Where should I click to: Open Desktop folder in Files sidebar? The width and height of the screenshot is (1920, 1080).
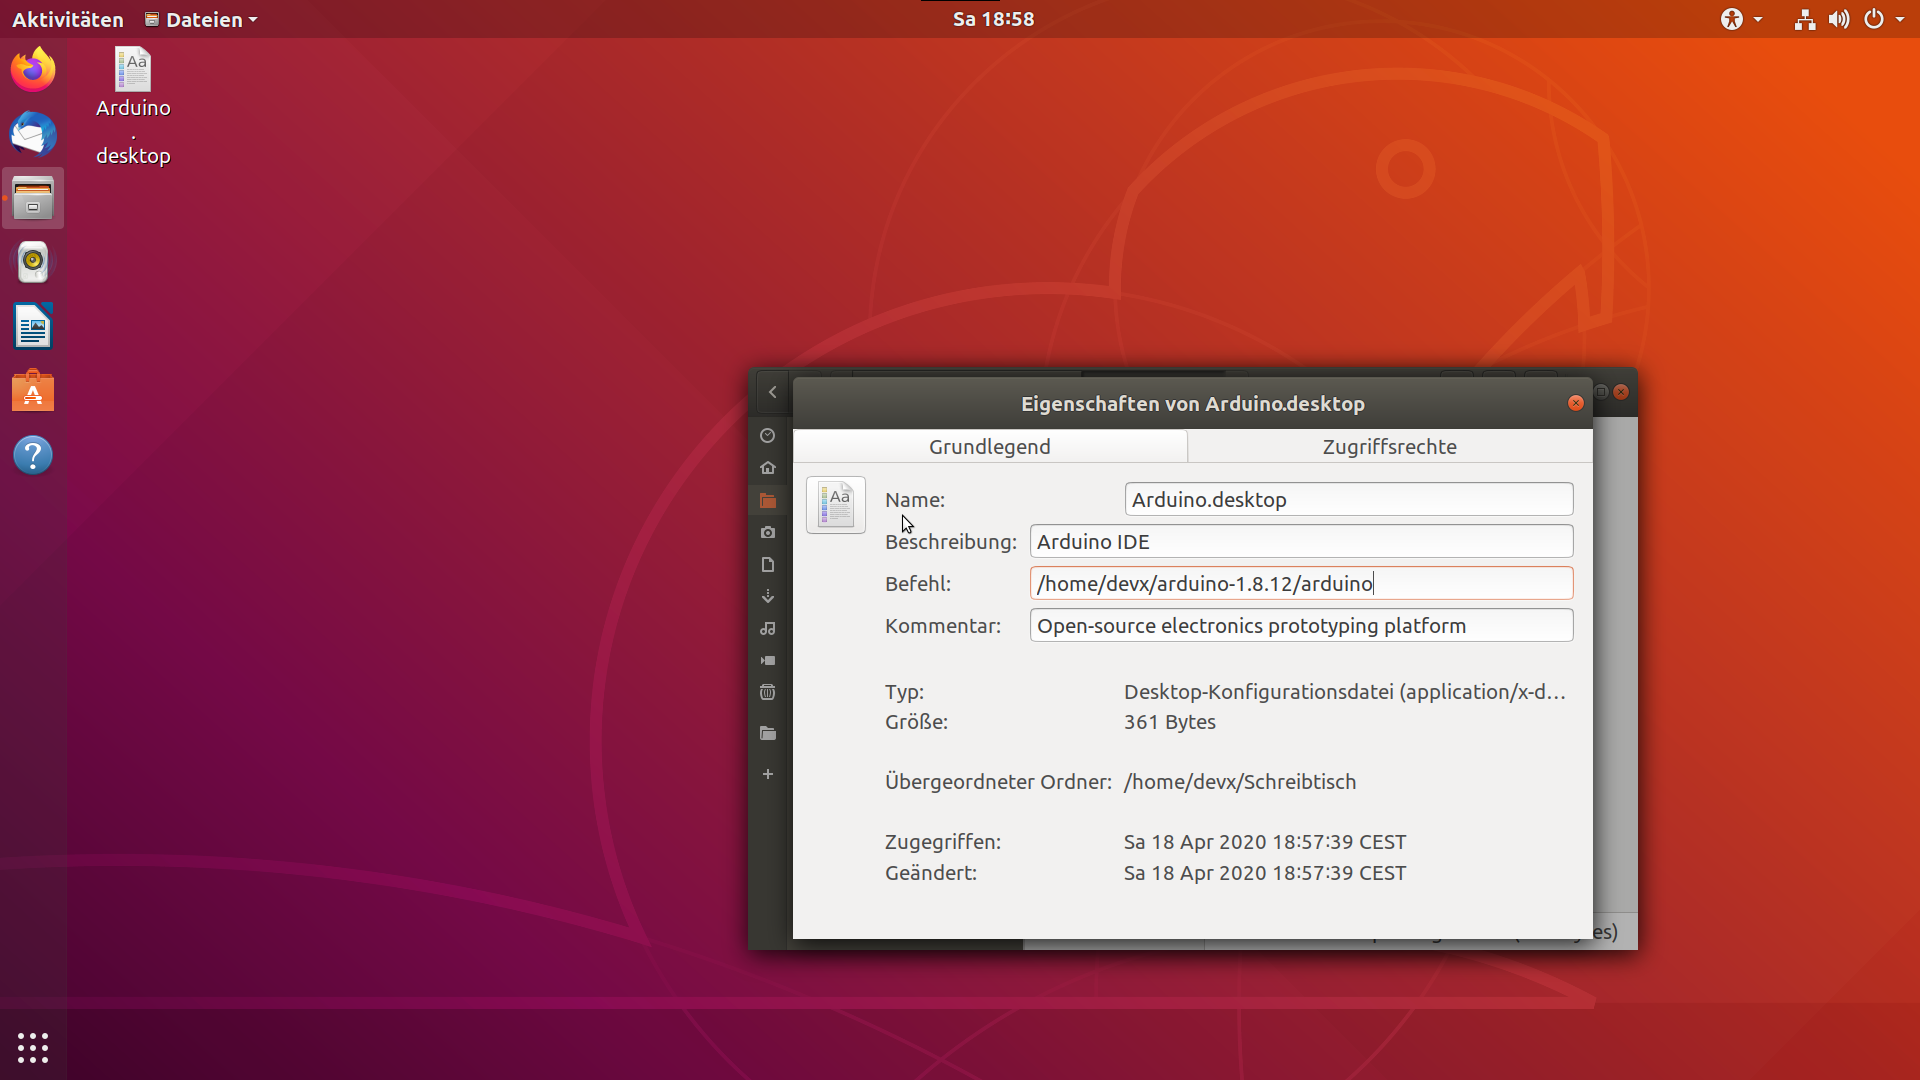pos(768,500)
